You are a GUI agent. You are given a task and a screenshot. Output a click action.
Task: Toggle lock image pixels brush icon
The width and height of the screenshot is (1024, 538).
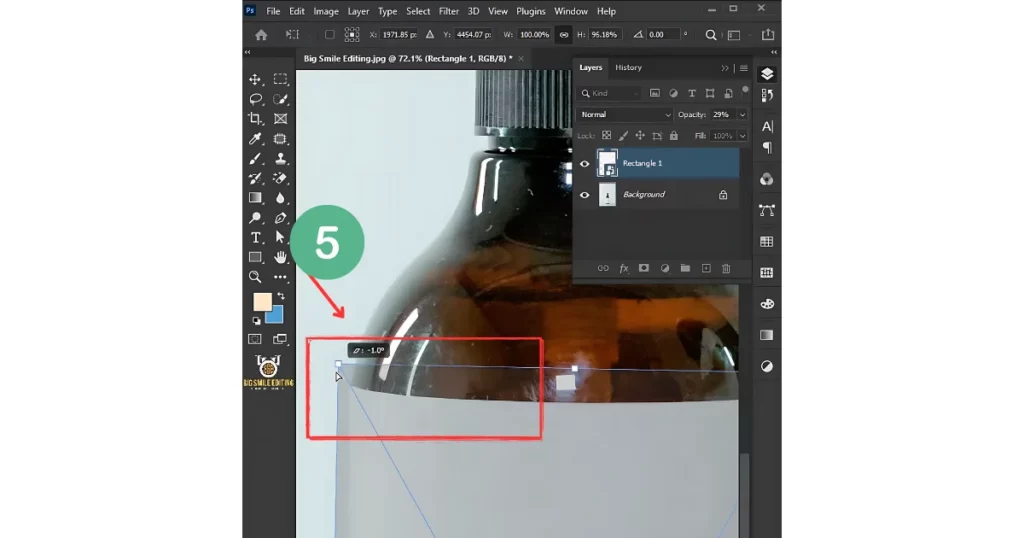pos(623,136)
